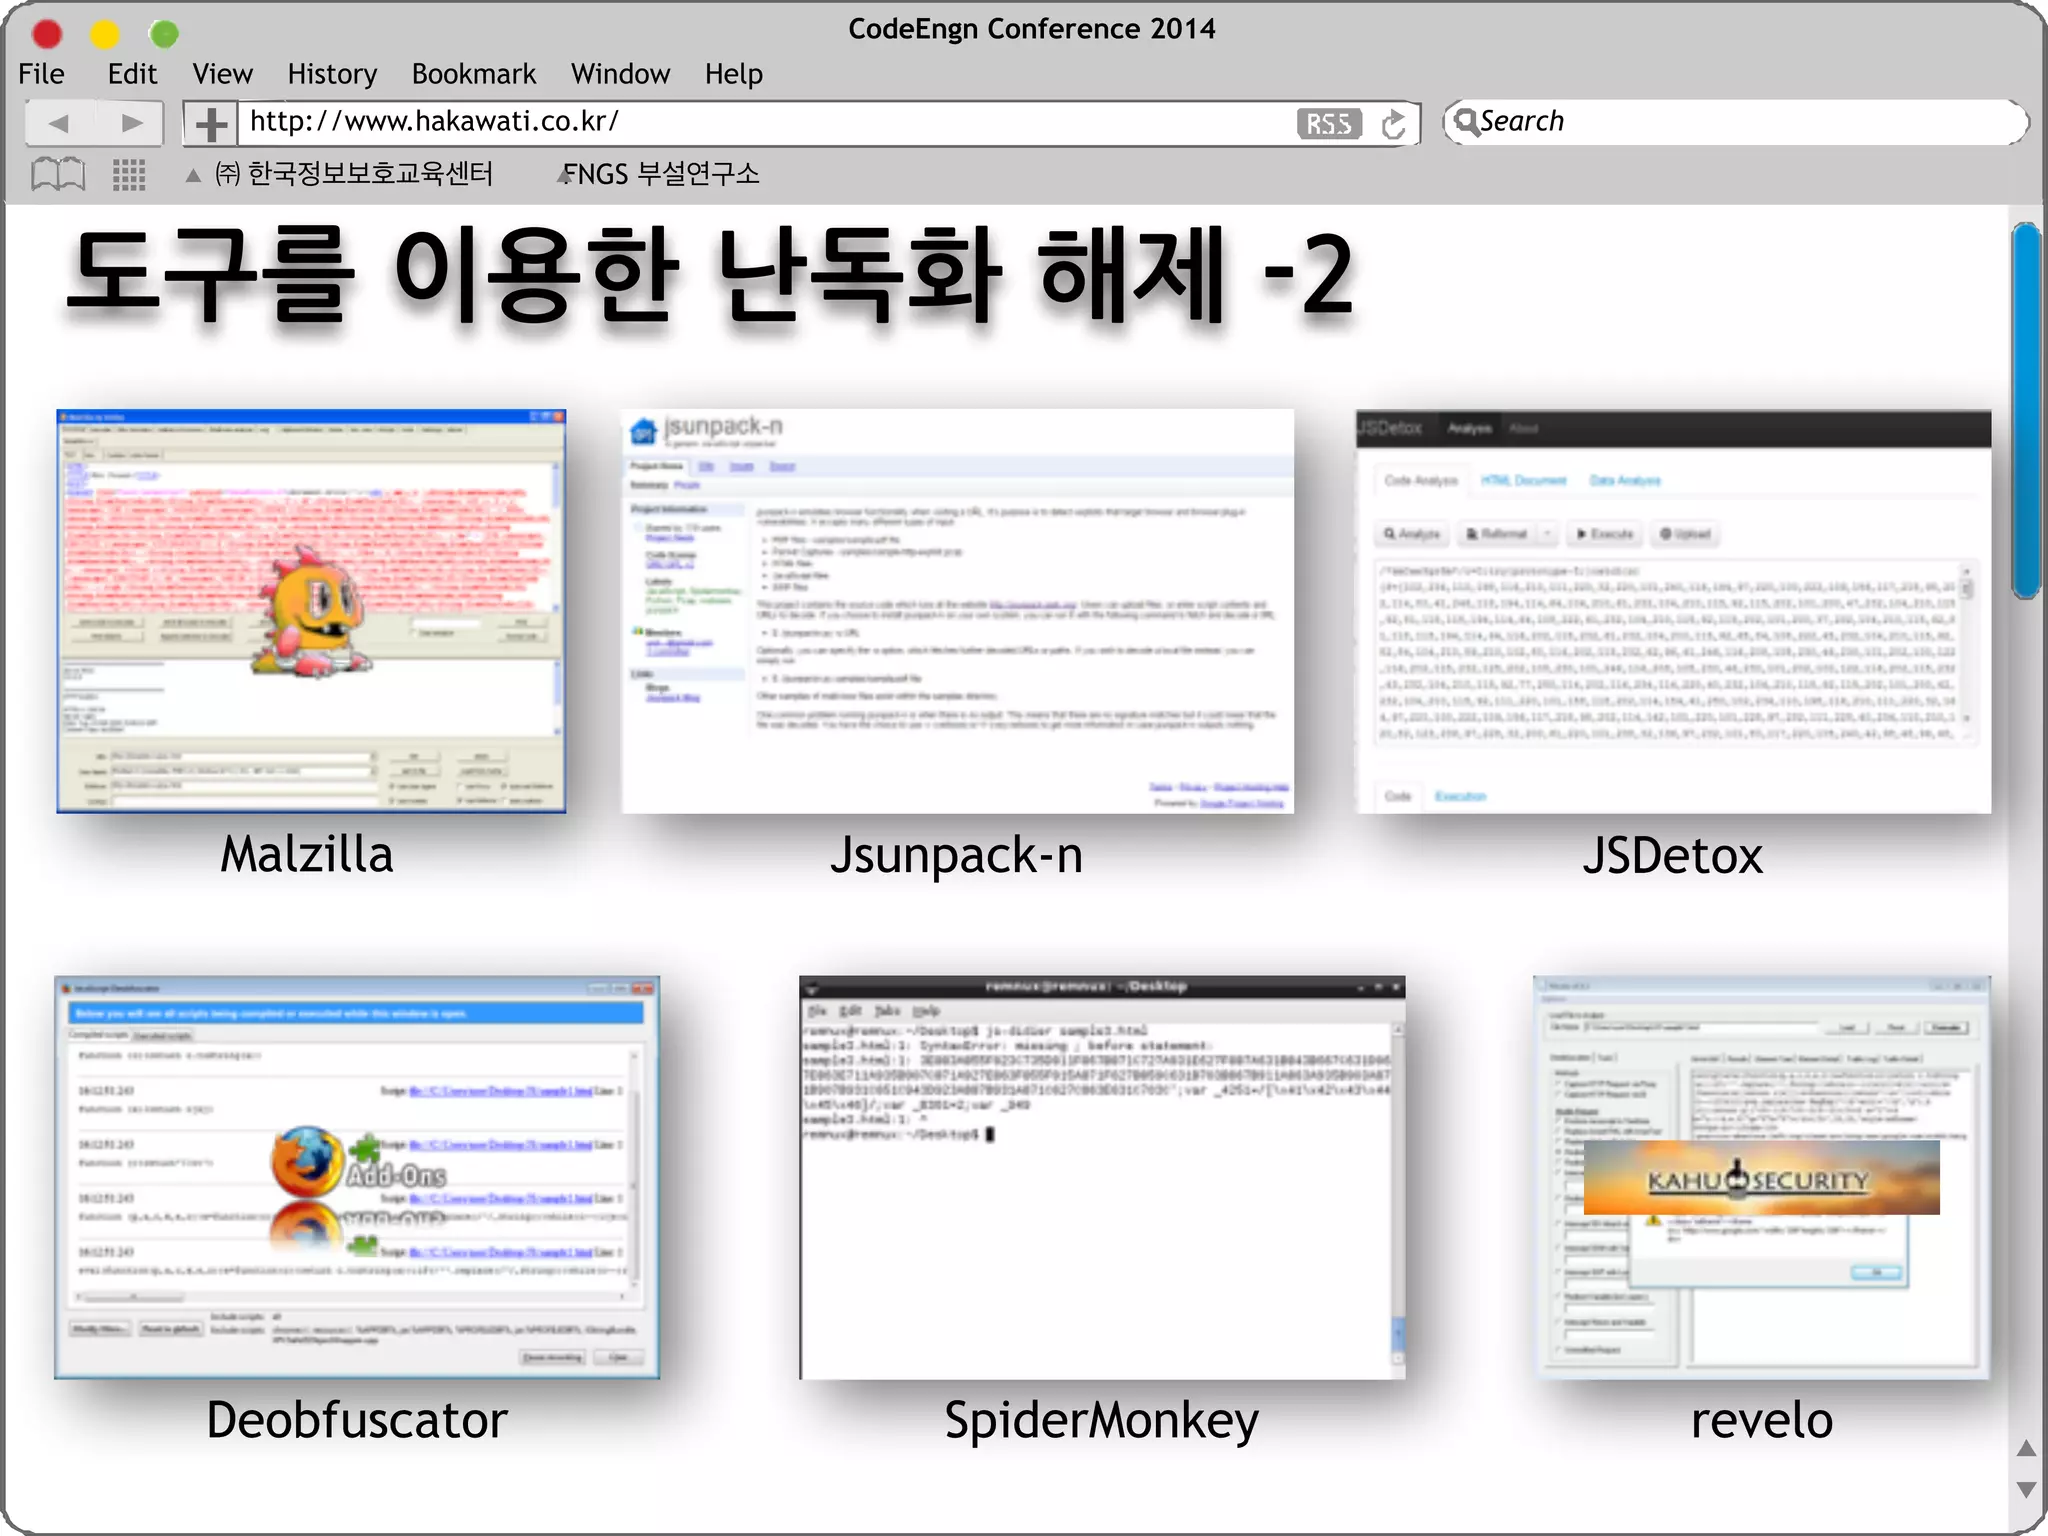Screen dimensions: 2048x1536
Task: Open the History menu
Action: (332, 74)
